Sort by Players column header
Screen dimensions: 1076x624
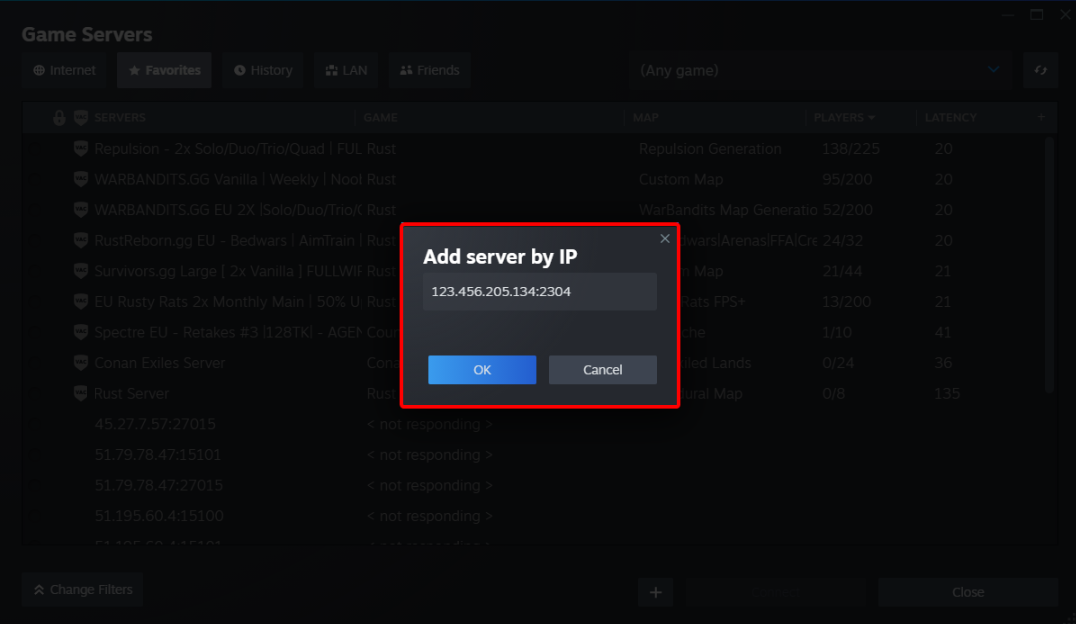[x=844, y=118]
